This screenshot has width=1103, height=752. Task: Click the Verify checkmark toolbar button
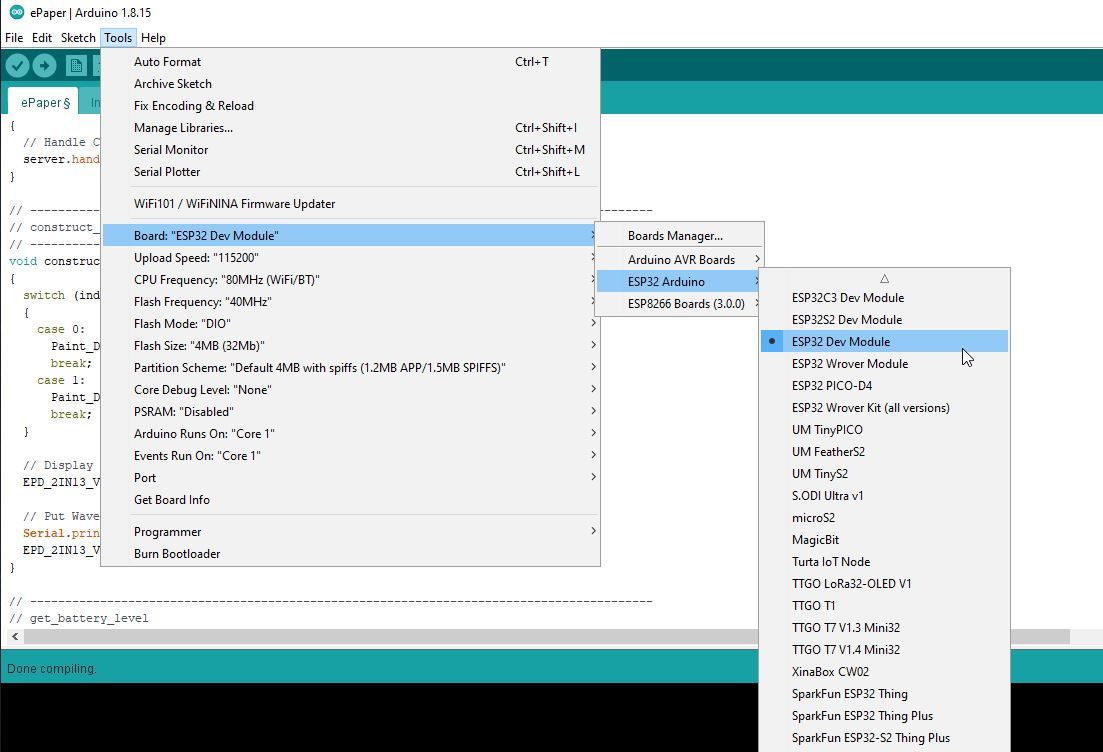pos(17,66)
